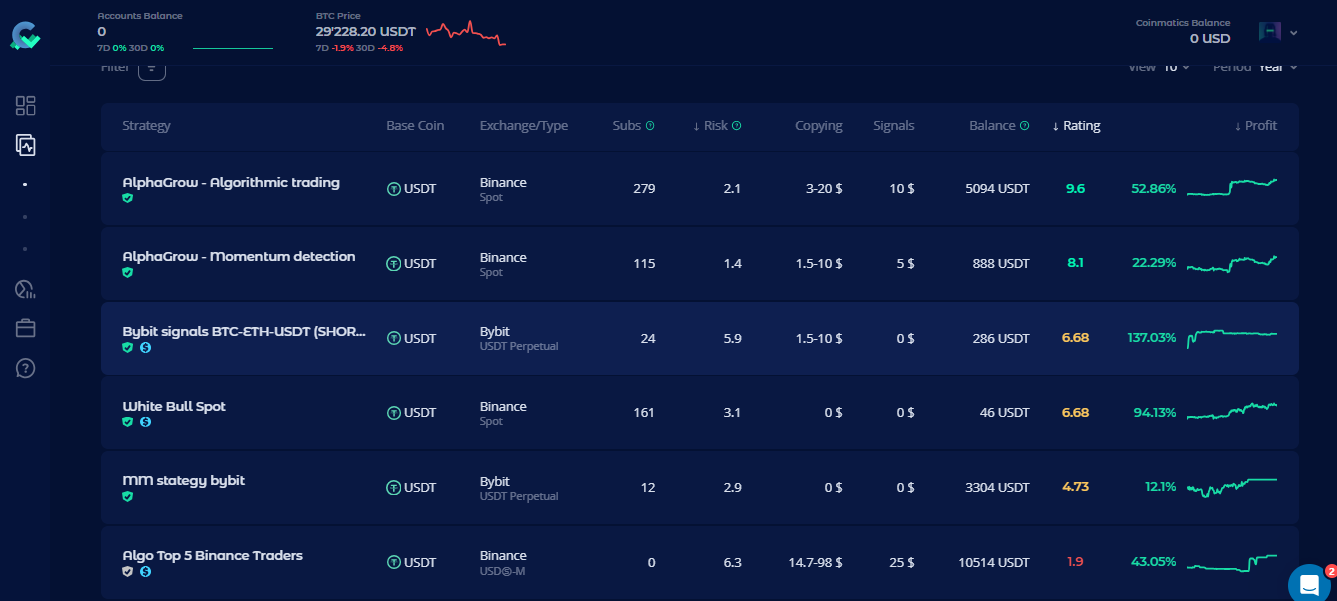
Task: Open the strategies chart icon in sidebar
Action: [26, 145]
